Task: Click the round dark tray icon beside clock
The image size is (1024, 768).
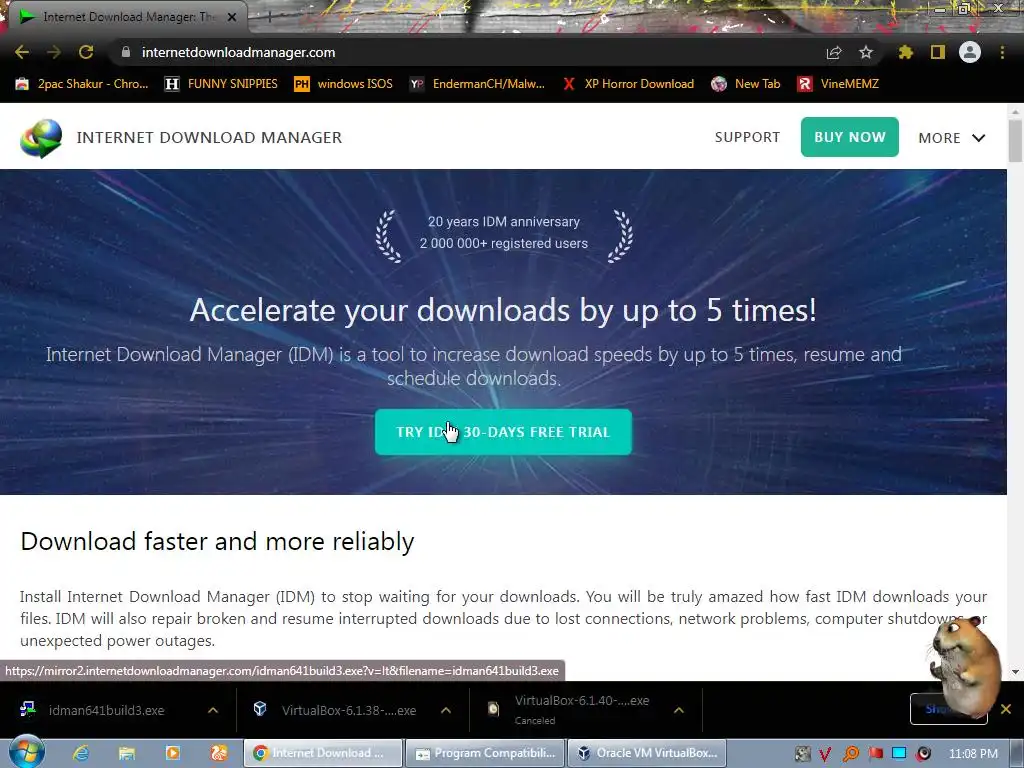Action: pos(923,754)
